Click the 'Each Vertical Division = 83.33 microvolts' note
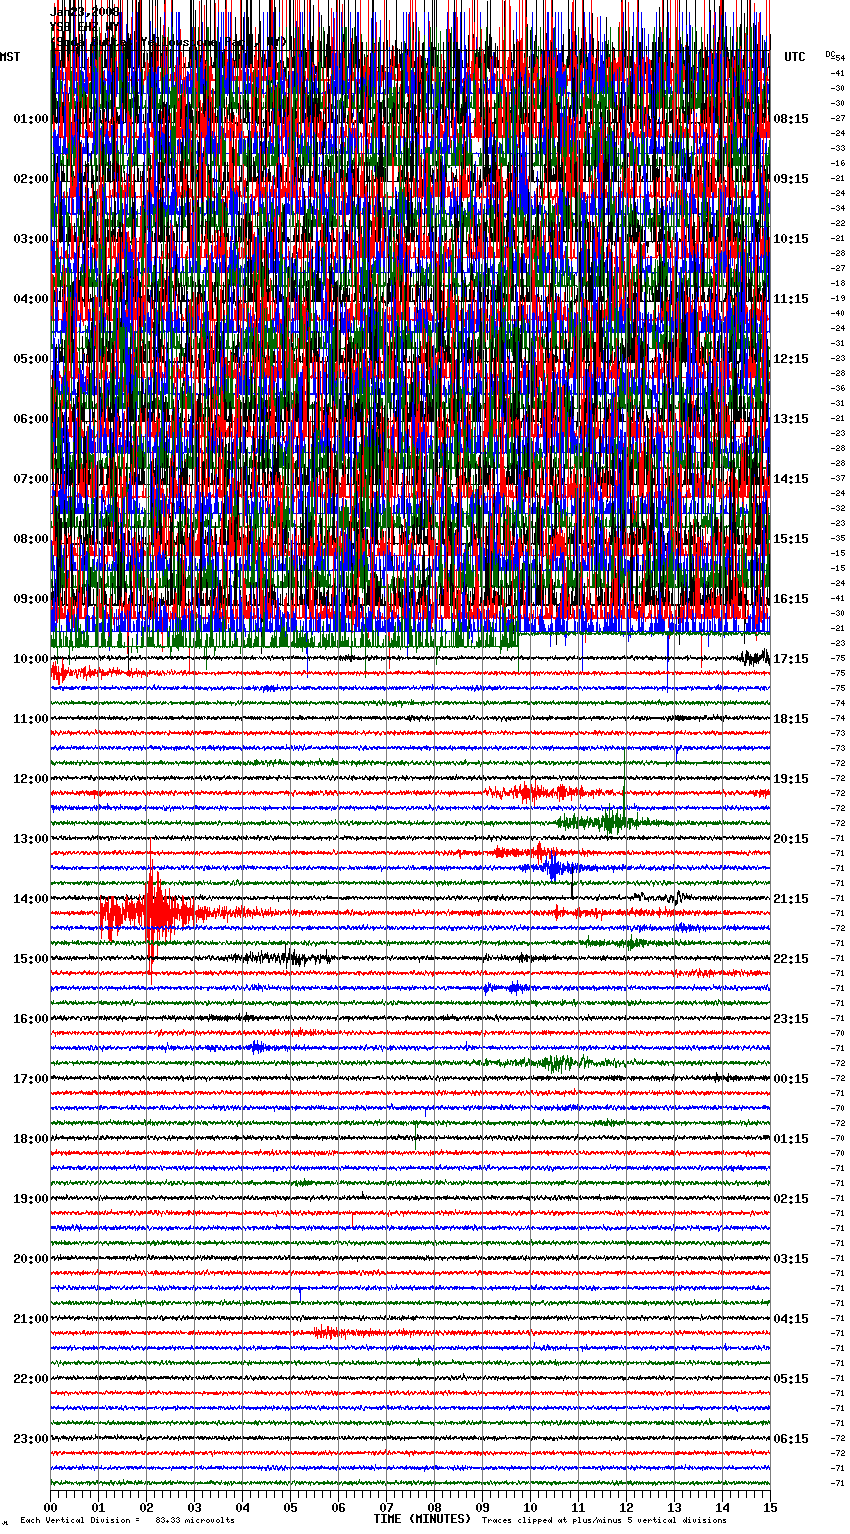Viewport: 850px width, 1534px height. [127, 1520]
